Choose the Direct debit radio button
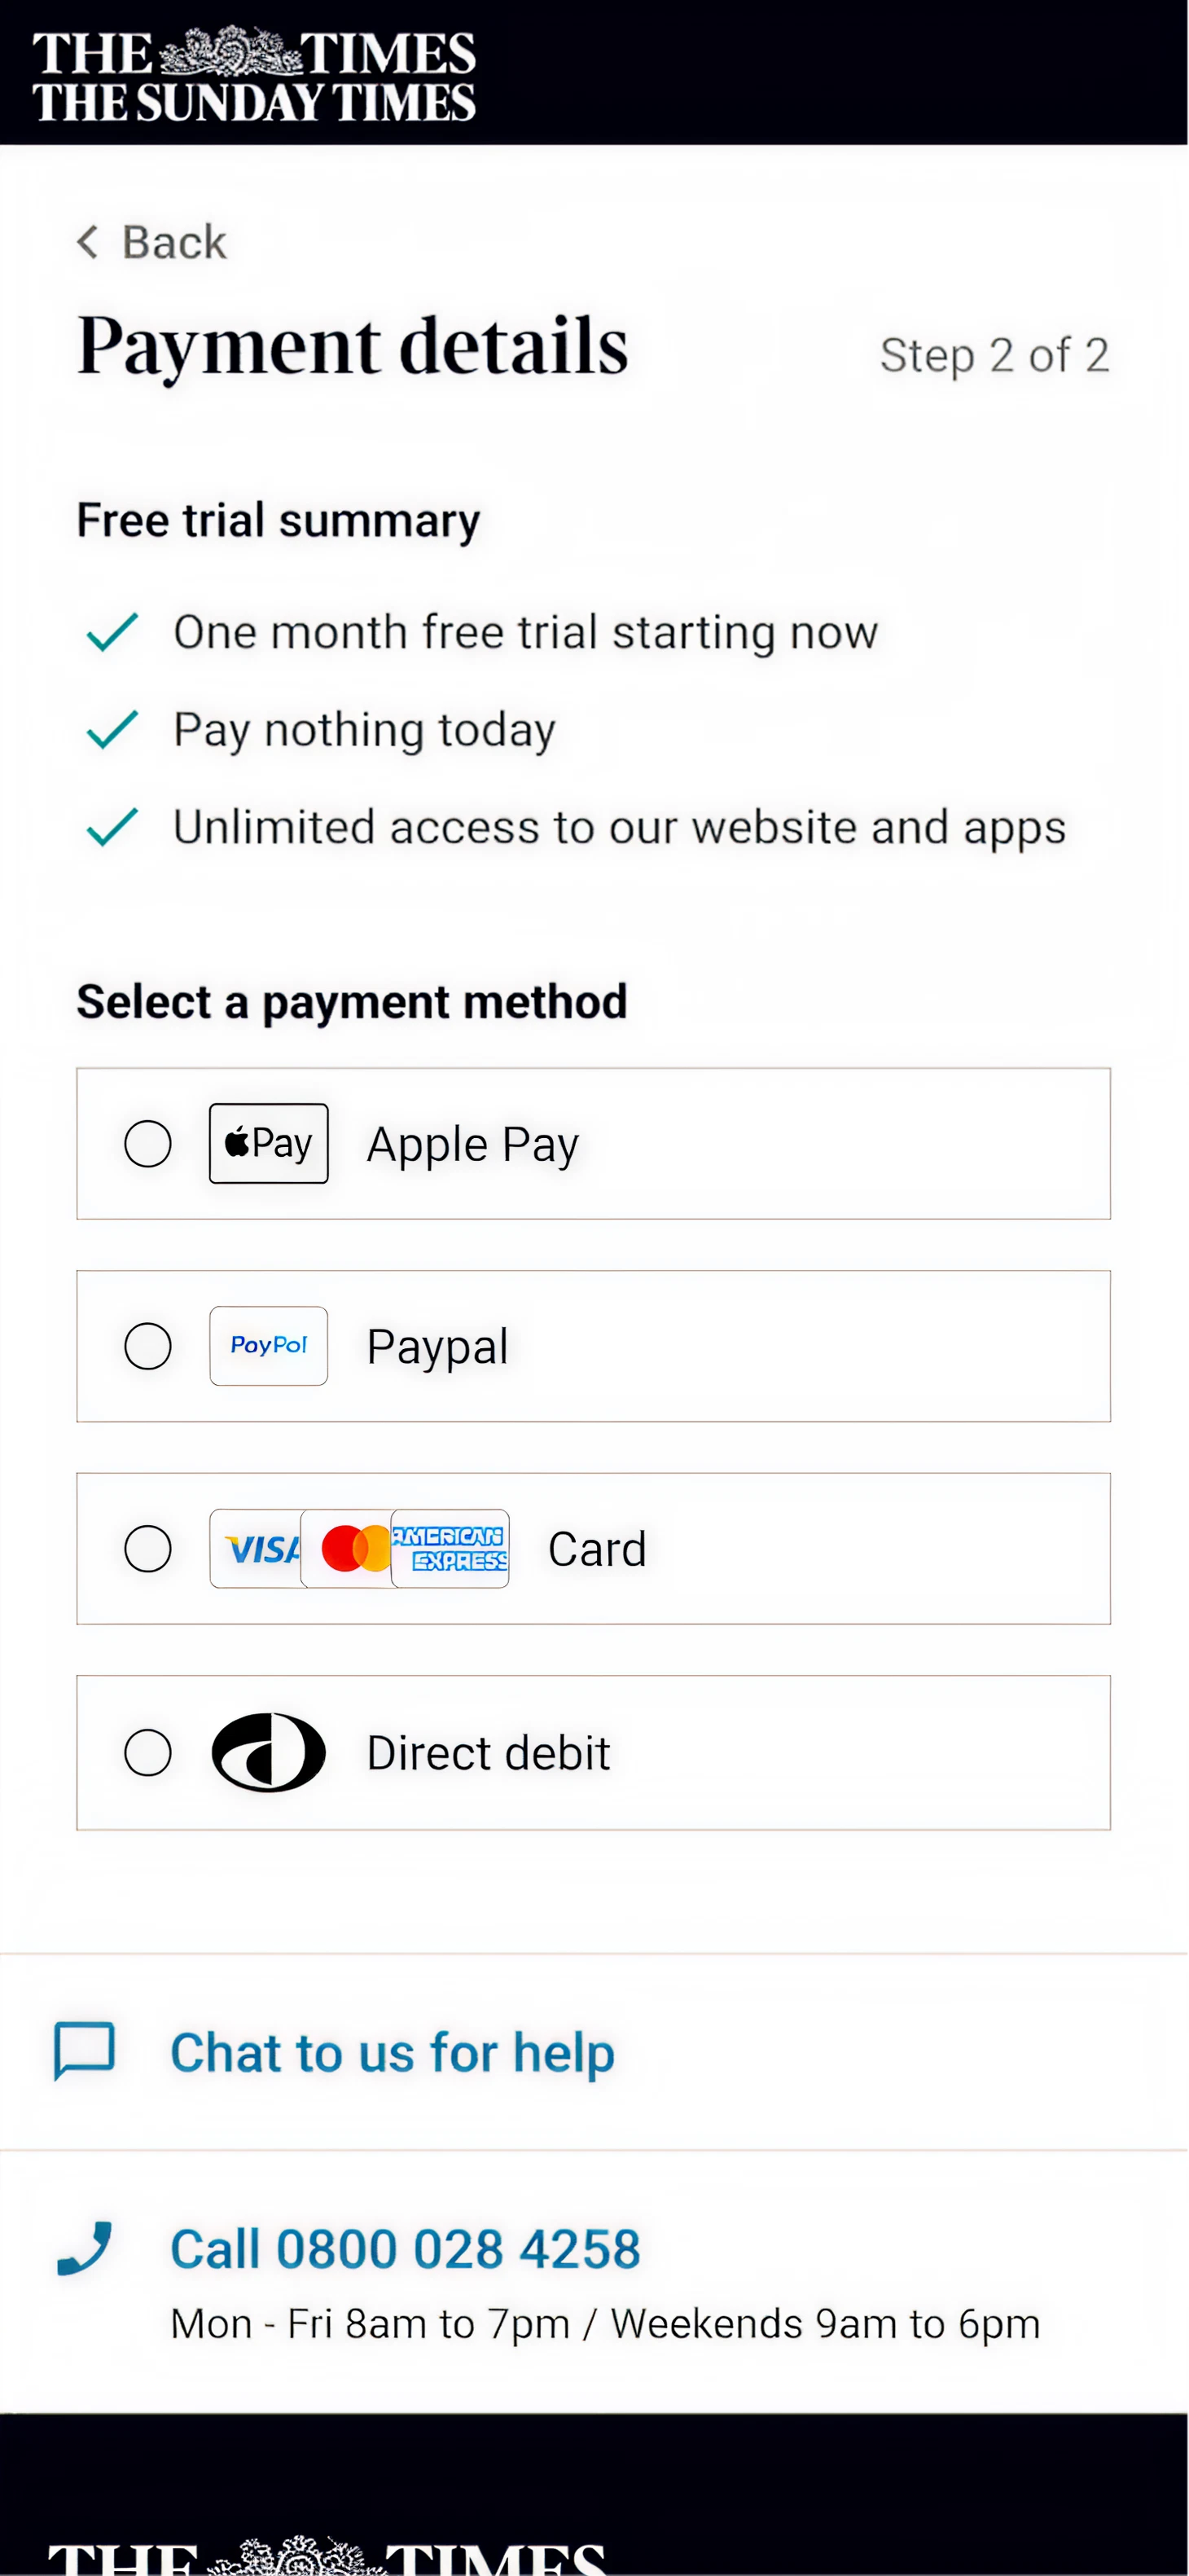Screen dimensions: 1189x2576 point(148,1752)
